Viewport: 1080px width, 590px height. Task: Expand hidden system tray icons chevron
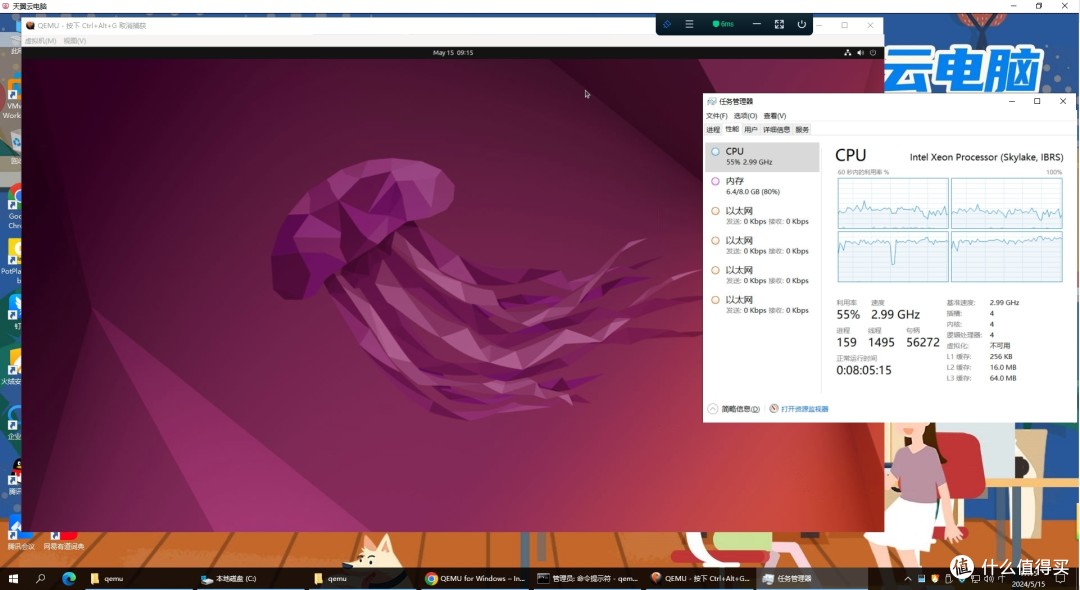tap(907, 579)
